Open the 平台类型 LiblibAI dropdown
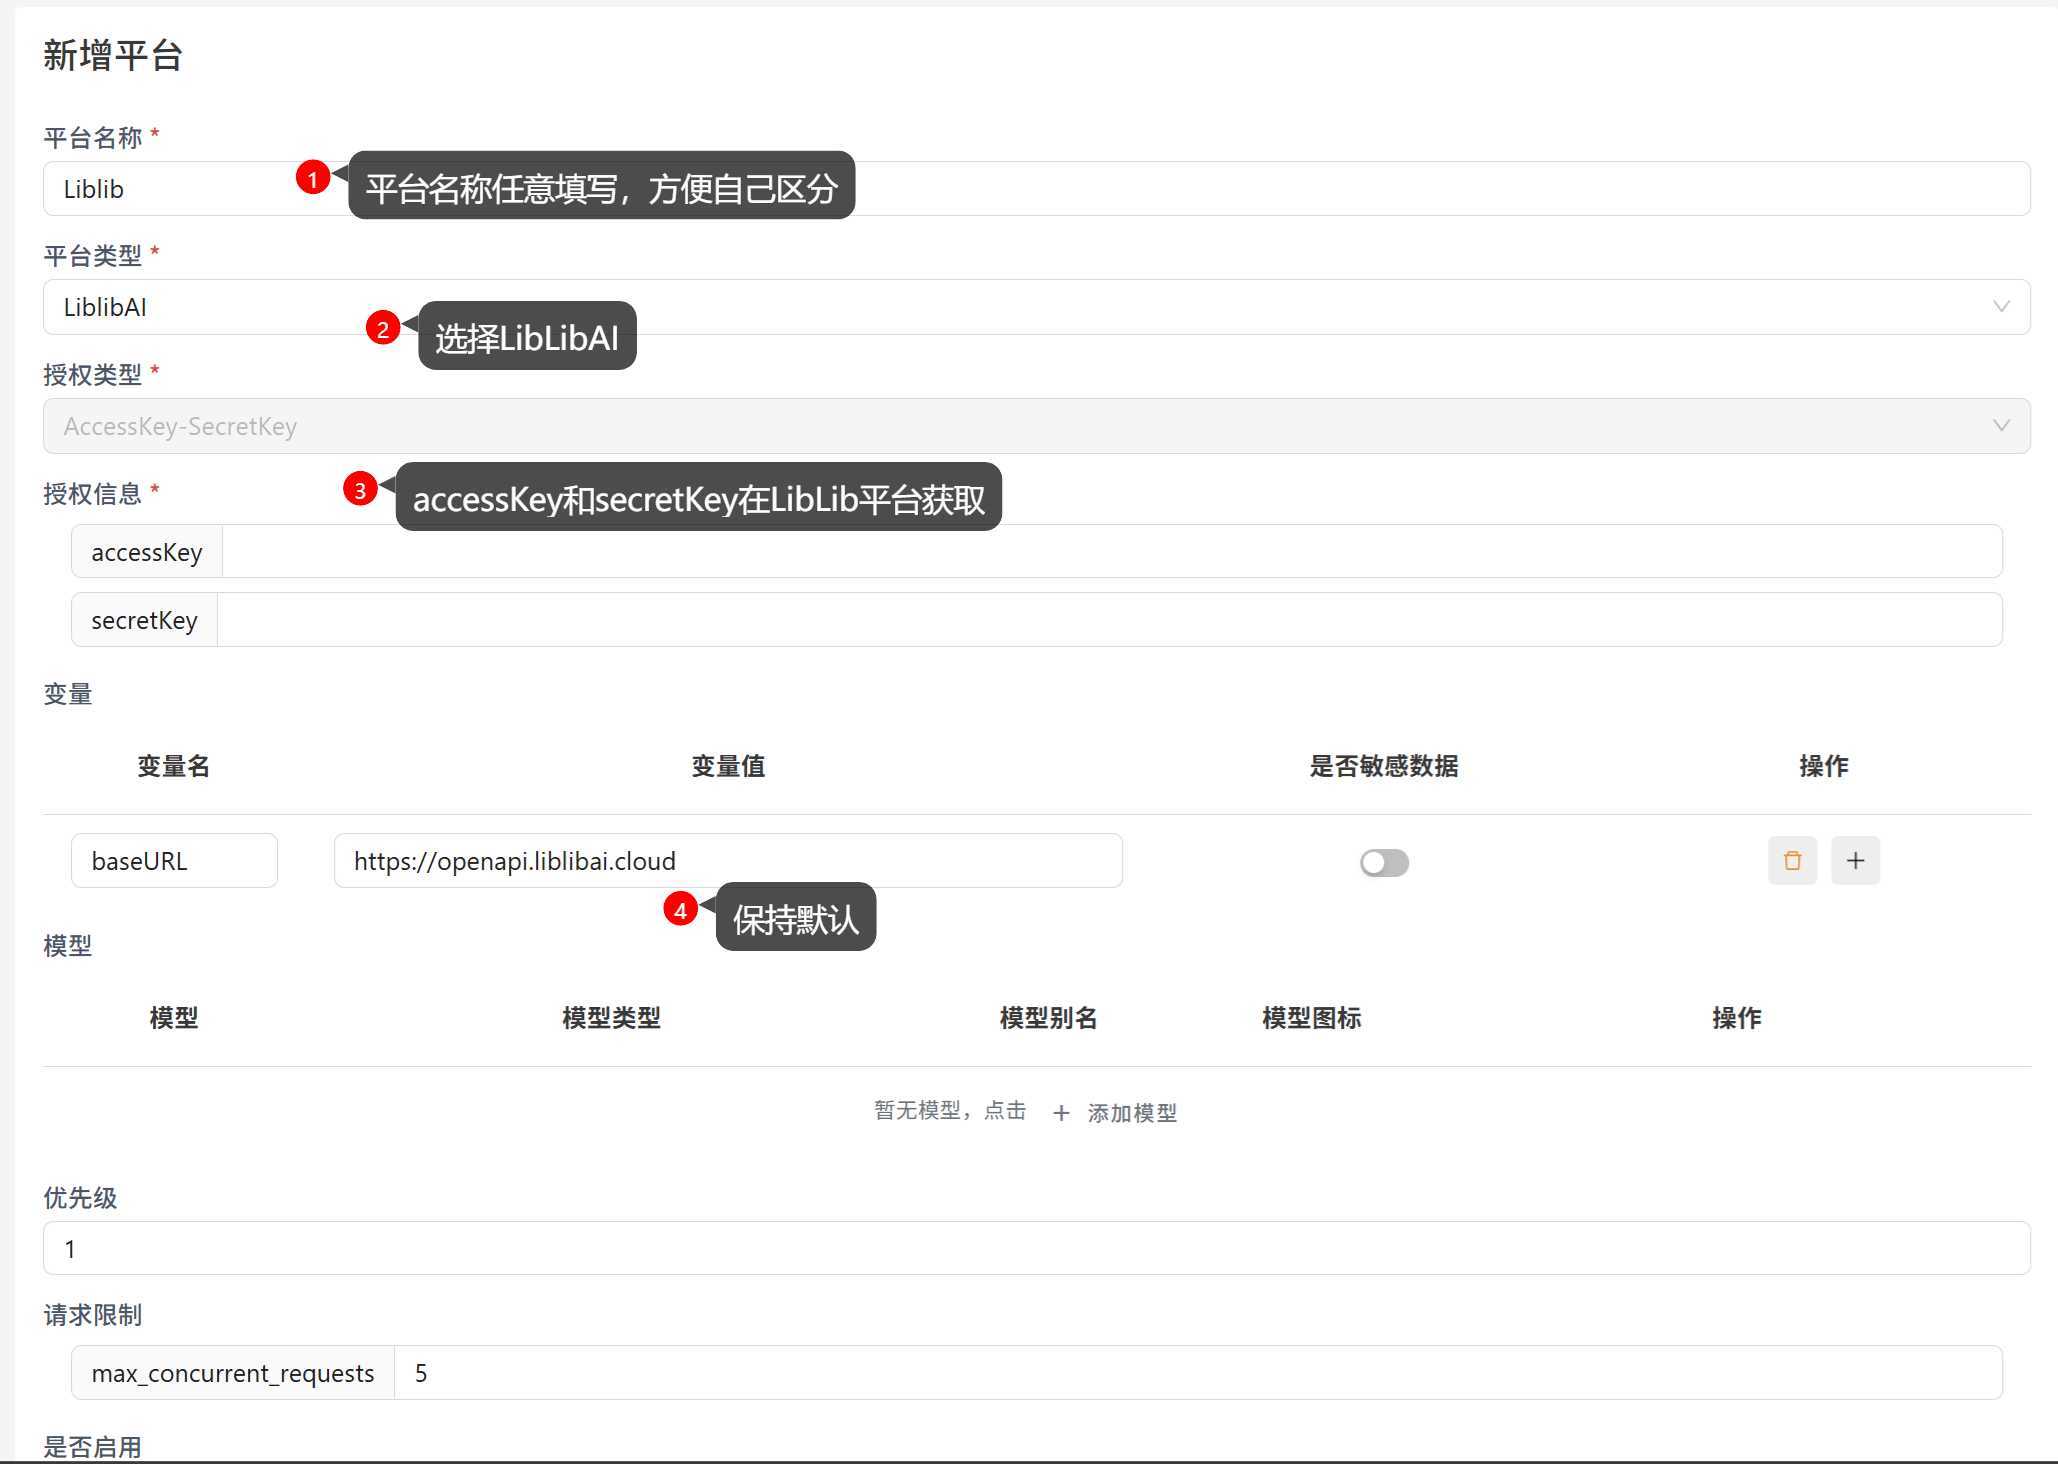This screenshot has width=2058, height=1464. [x=1036, y=307]
